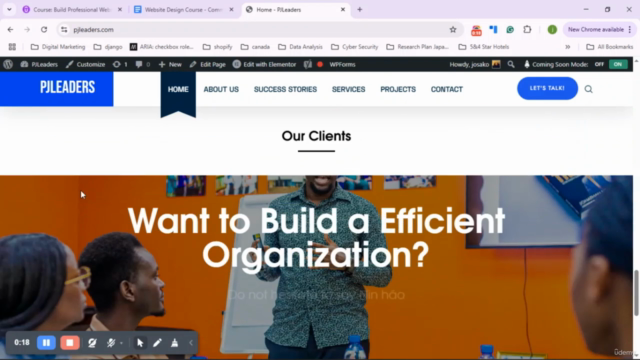Reload the pjleaders.com page
640x360 pixels.
pyautogui.click(x=44, y=29)
